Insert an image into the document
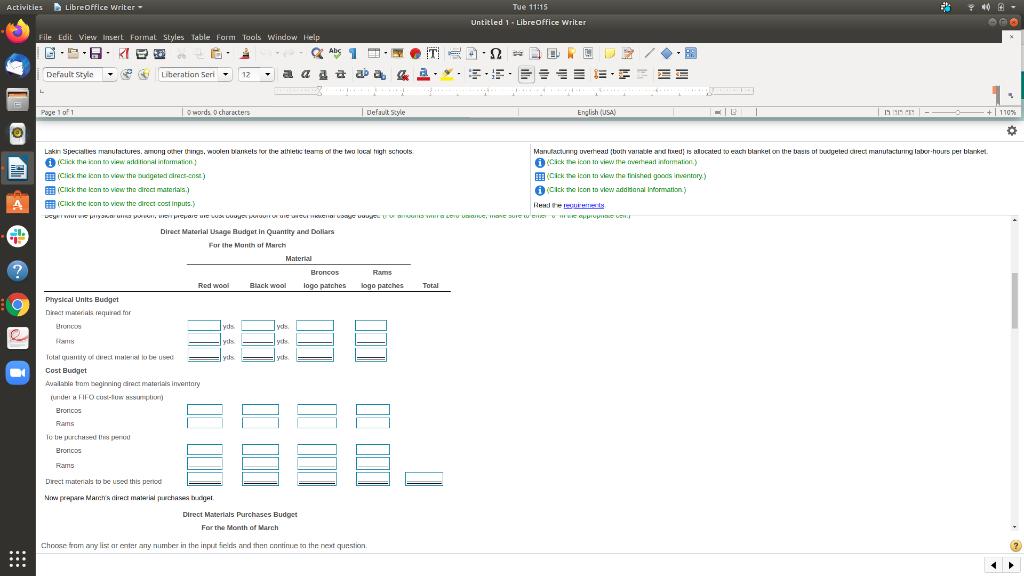1024x576 pixels. coord(397,53)
